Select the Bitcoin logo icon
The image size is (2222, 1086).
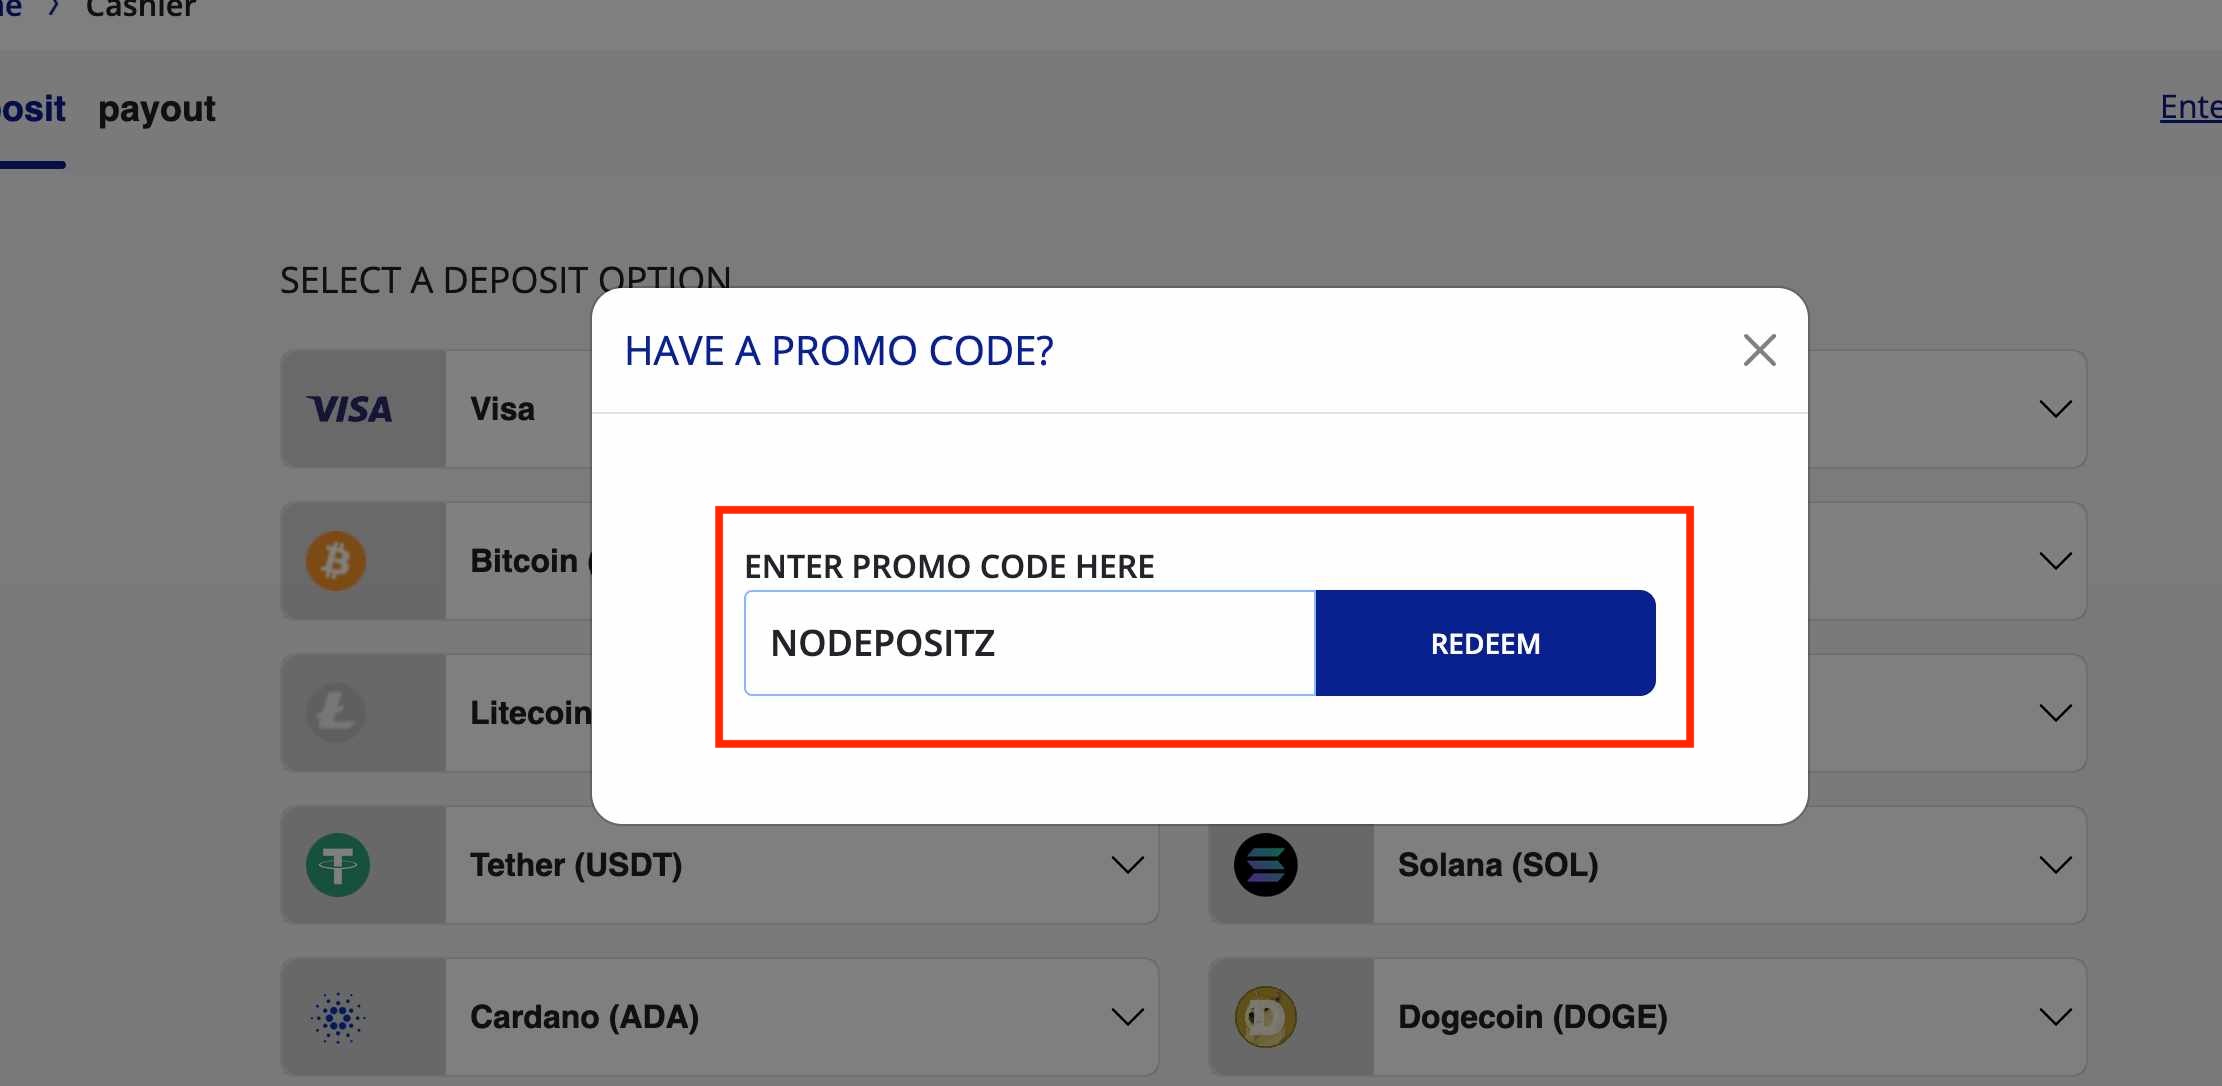[x=335, y=560]
